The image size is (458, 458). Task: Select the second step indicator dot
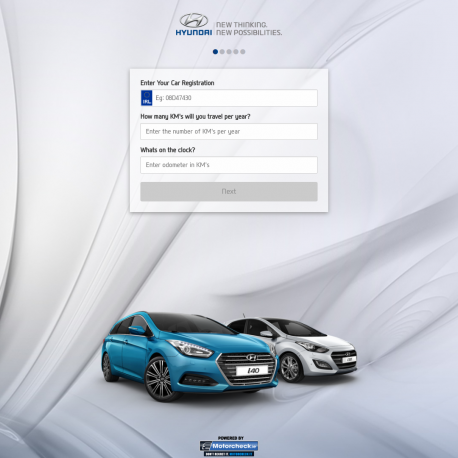click(x=222, y=52)
